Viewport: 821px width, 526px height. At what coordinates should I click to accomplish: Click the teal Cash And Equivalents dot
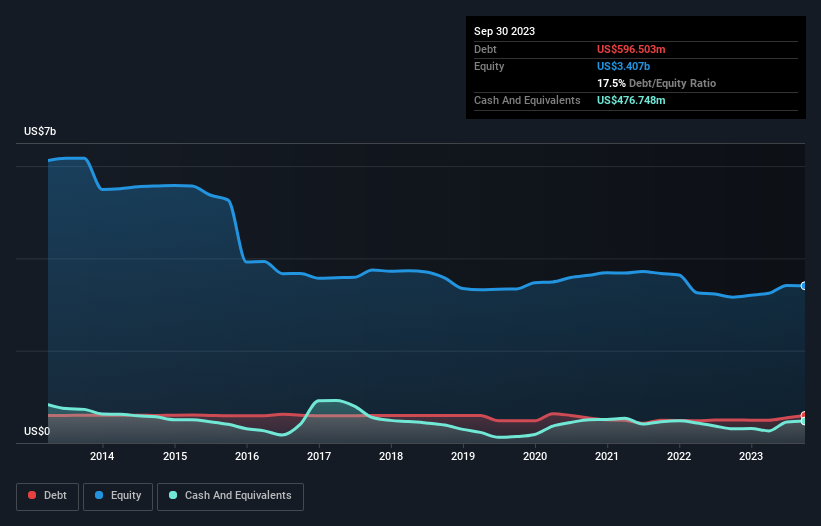coord(173,495)
